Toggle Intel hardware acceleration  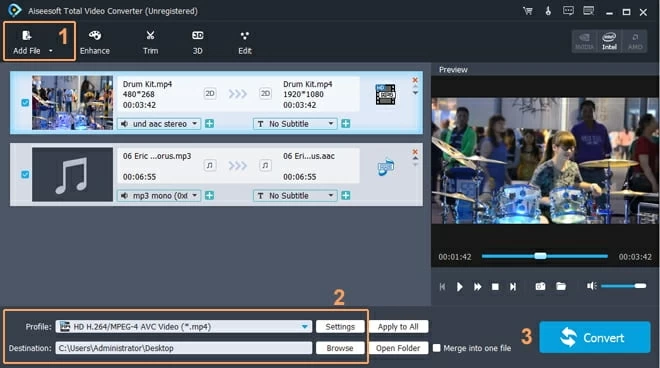point(609,41)
